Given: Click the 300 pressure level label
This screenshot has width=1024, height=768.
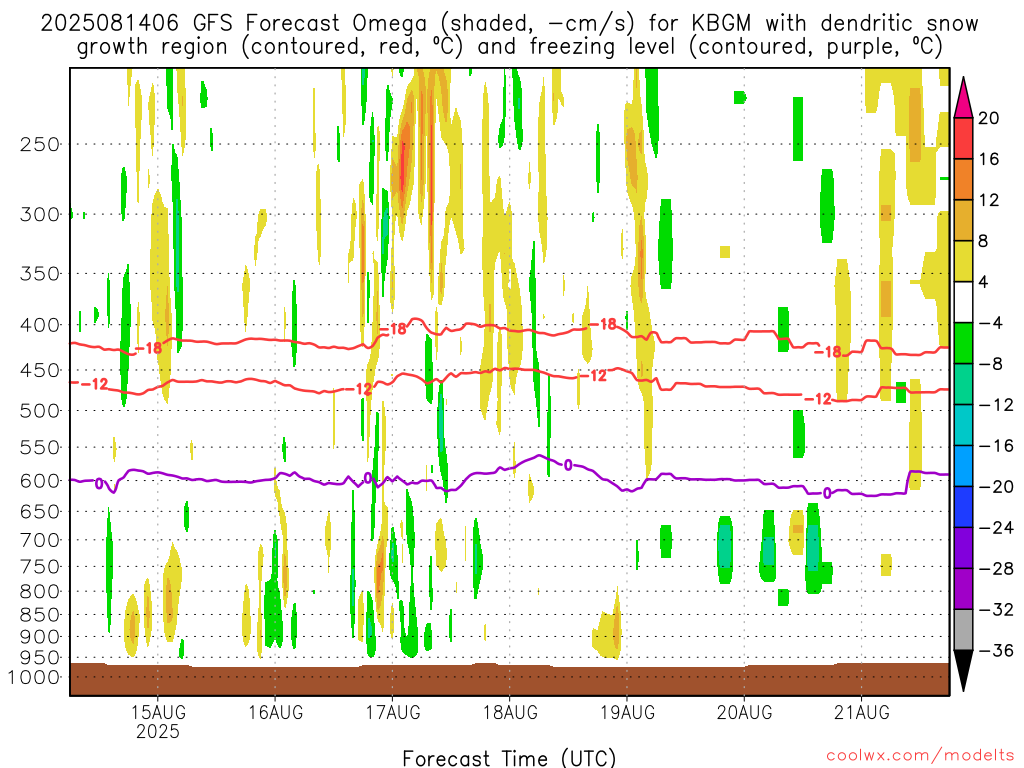Looking at the screenshot, I should point(40,214).
